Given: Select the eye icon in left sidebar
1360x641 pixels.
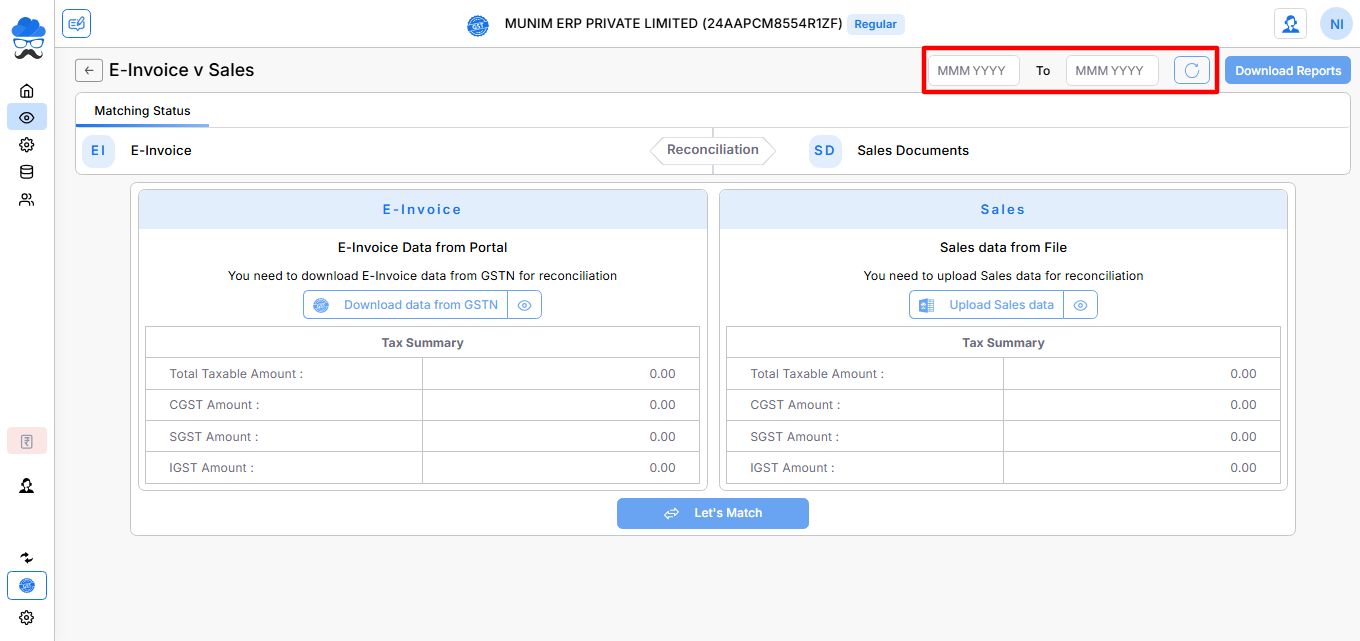Looking at the screenshot, I should 27,118.
